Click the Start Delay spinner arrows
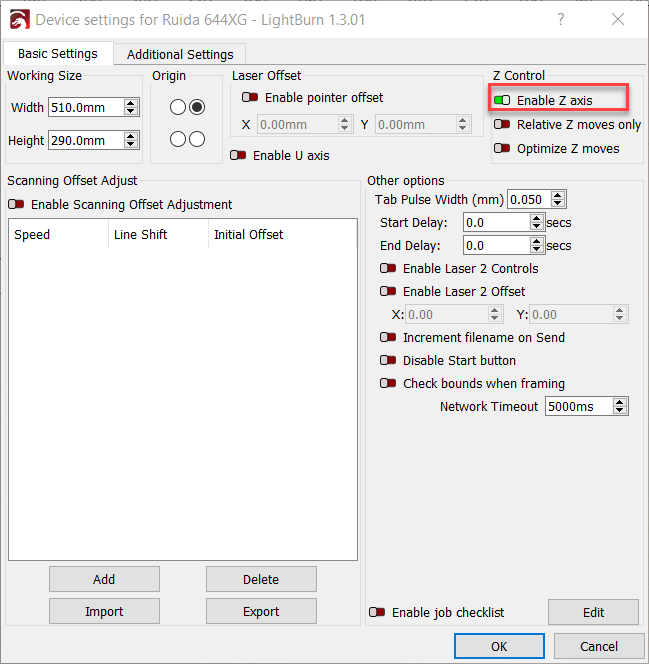This screenshot has width=649, height=664. pyautogui.click(x=537, y=223)
